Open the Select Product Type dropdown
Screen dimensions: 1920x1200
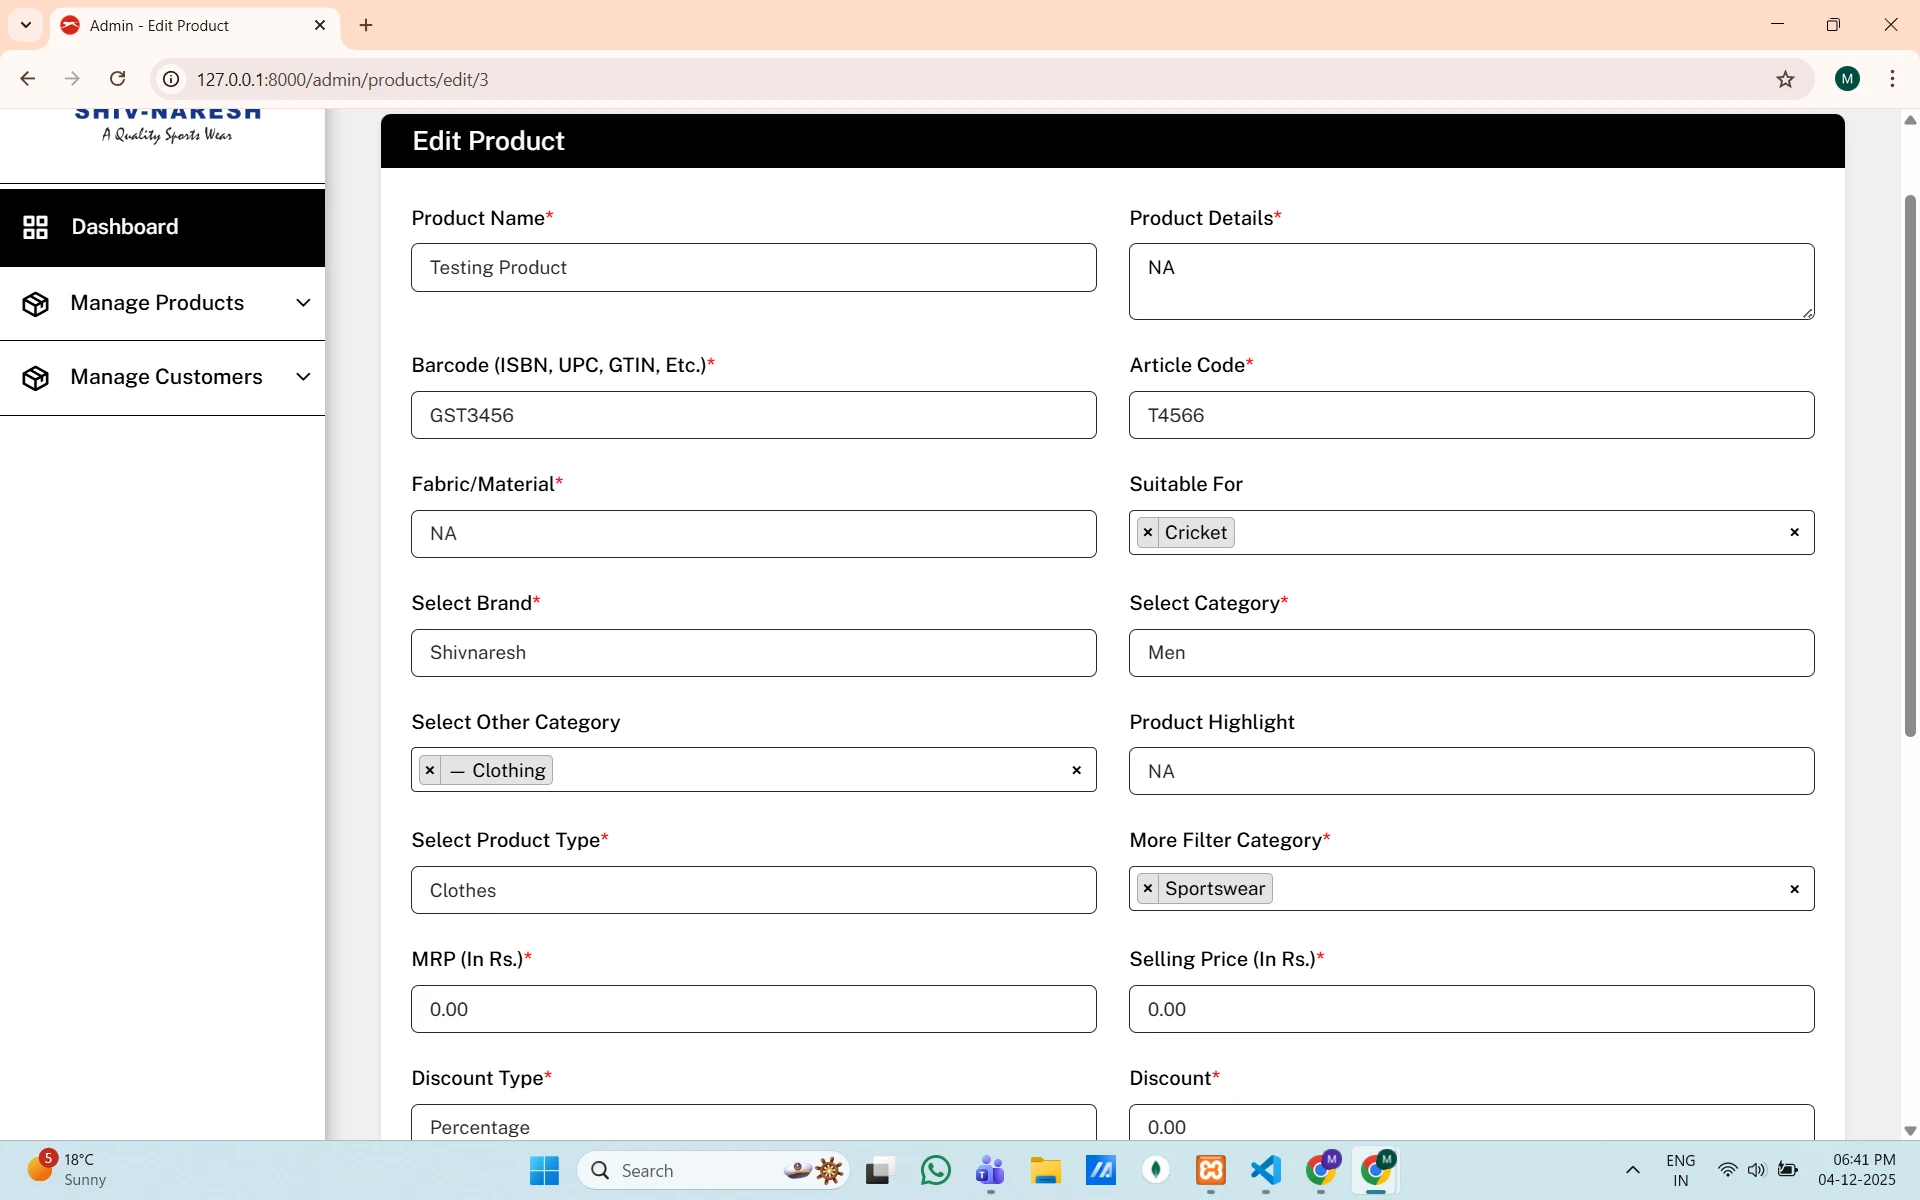coord(753,890)
